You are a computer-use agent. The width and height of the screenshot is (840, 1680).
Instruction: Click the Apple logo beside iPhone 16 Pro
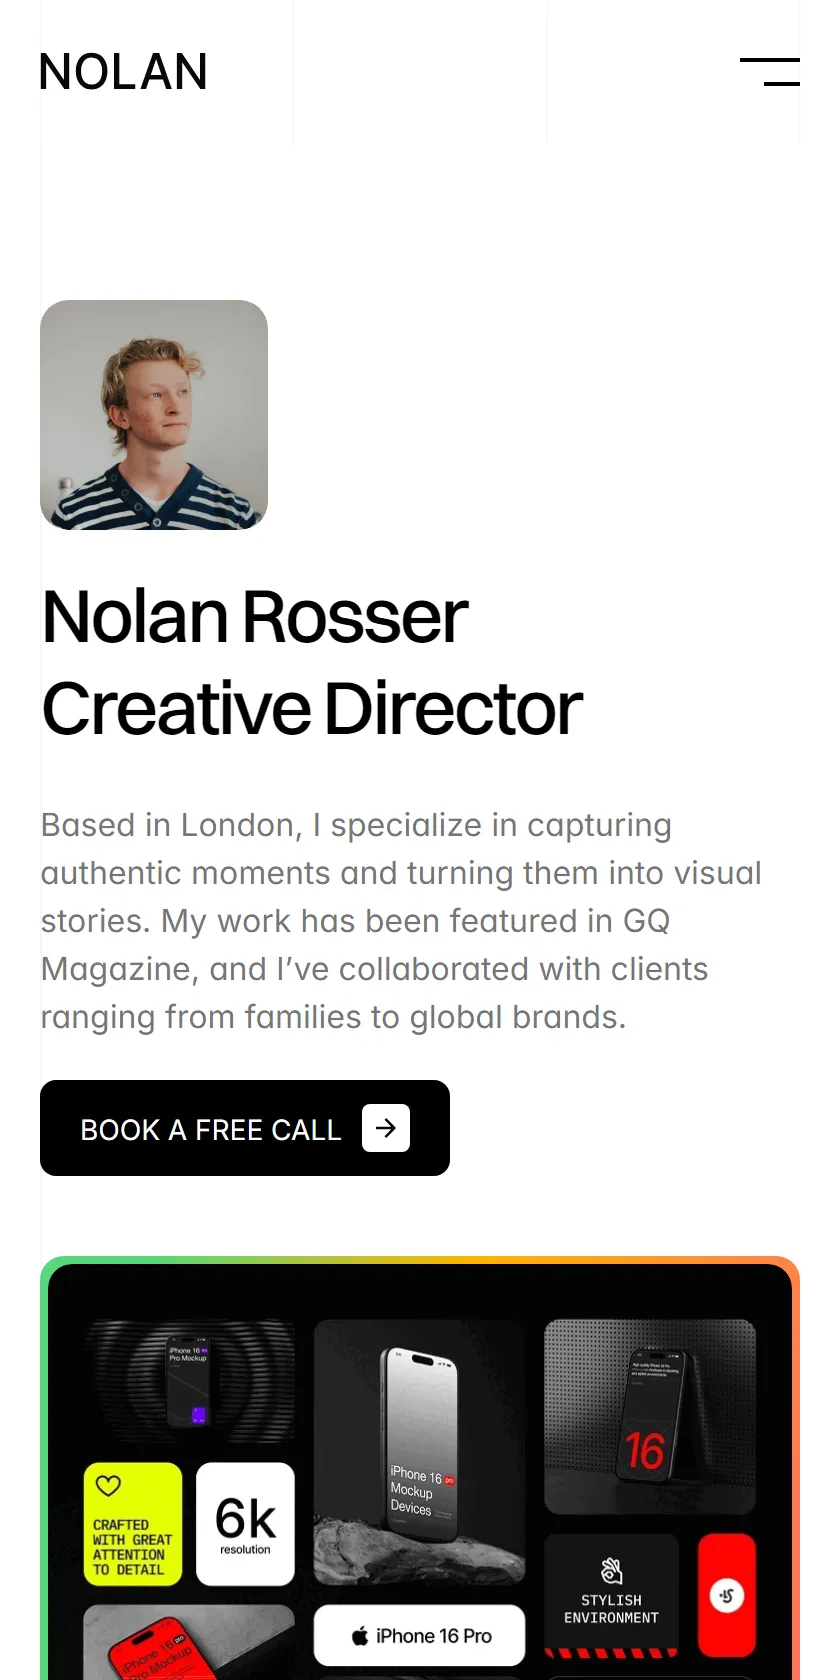click(360, 1636)
